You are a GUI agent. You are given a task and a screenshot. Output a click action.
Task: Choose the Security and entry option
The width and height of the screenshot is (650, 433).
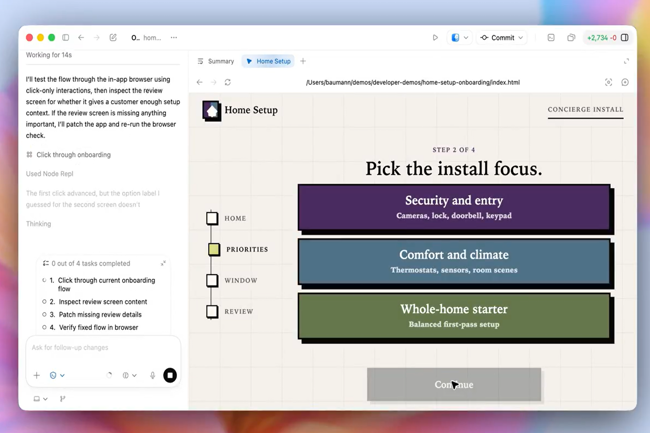453,207
